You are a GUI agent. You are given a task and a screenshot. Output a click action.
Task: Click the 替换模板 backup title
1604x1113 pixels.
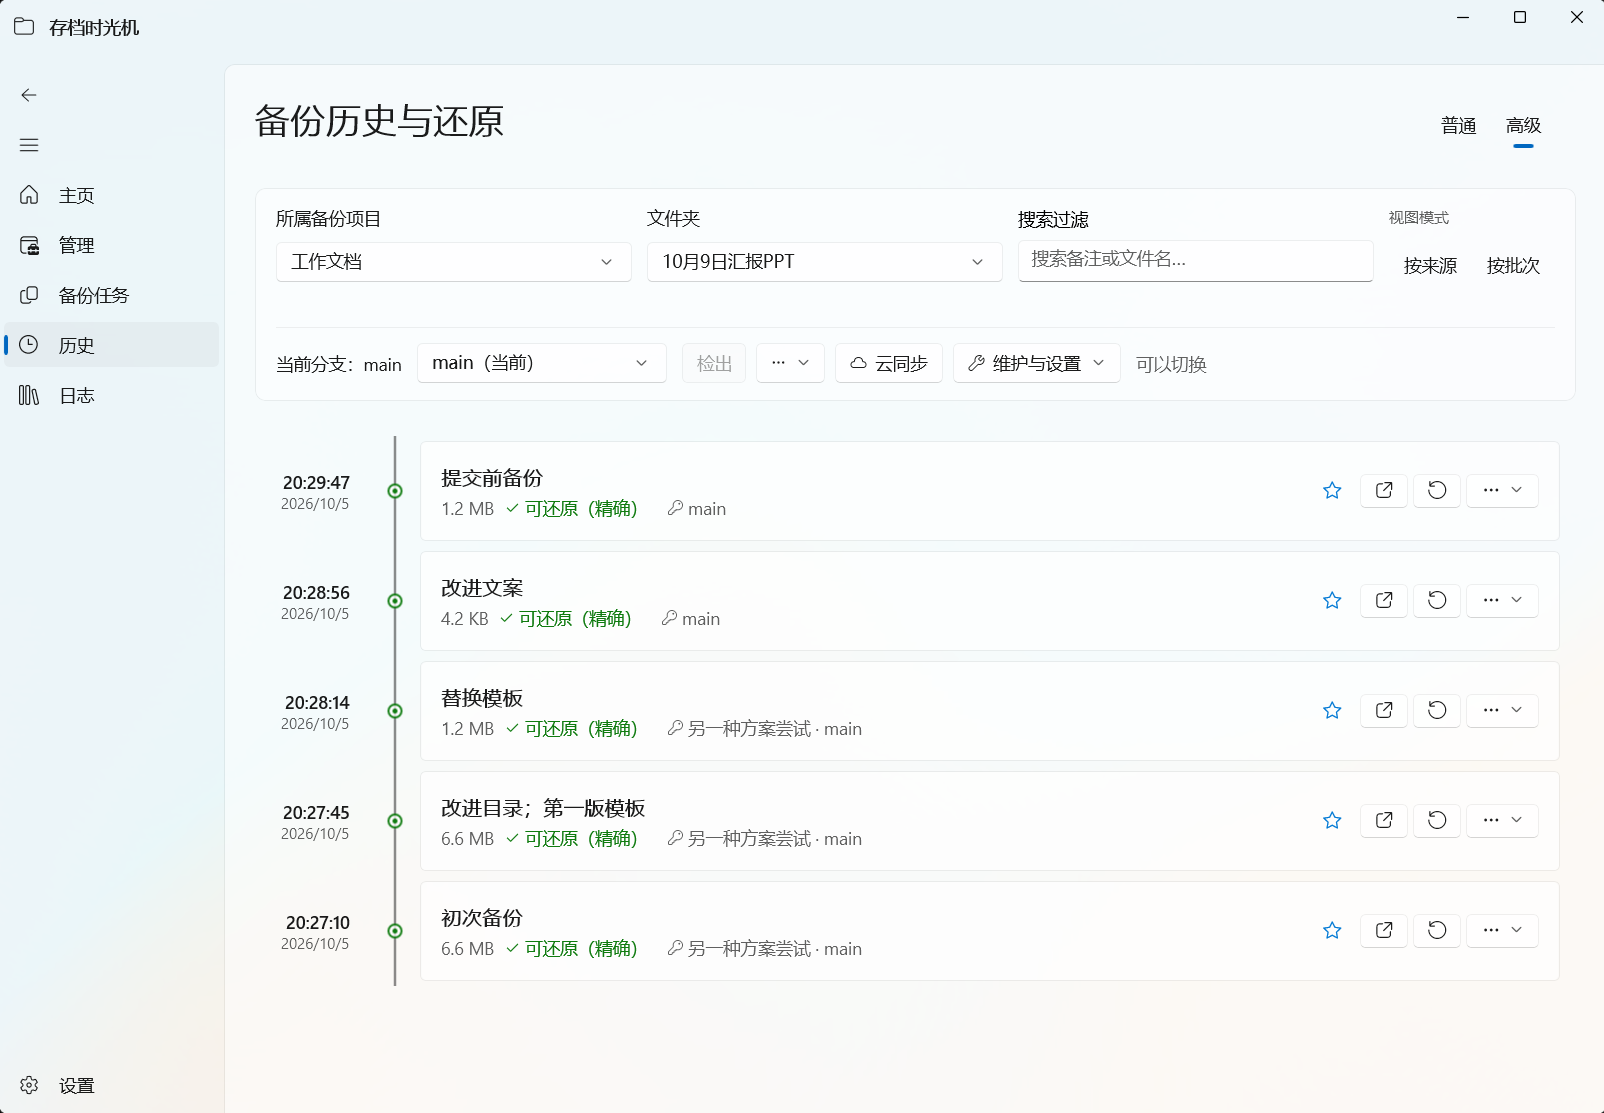tap(482, 698)
